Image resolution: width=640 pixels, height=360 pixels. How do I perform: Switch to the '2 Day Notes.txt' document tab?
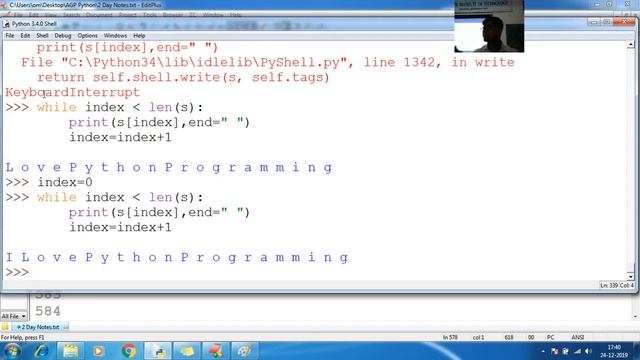[x=40, y=327]
